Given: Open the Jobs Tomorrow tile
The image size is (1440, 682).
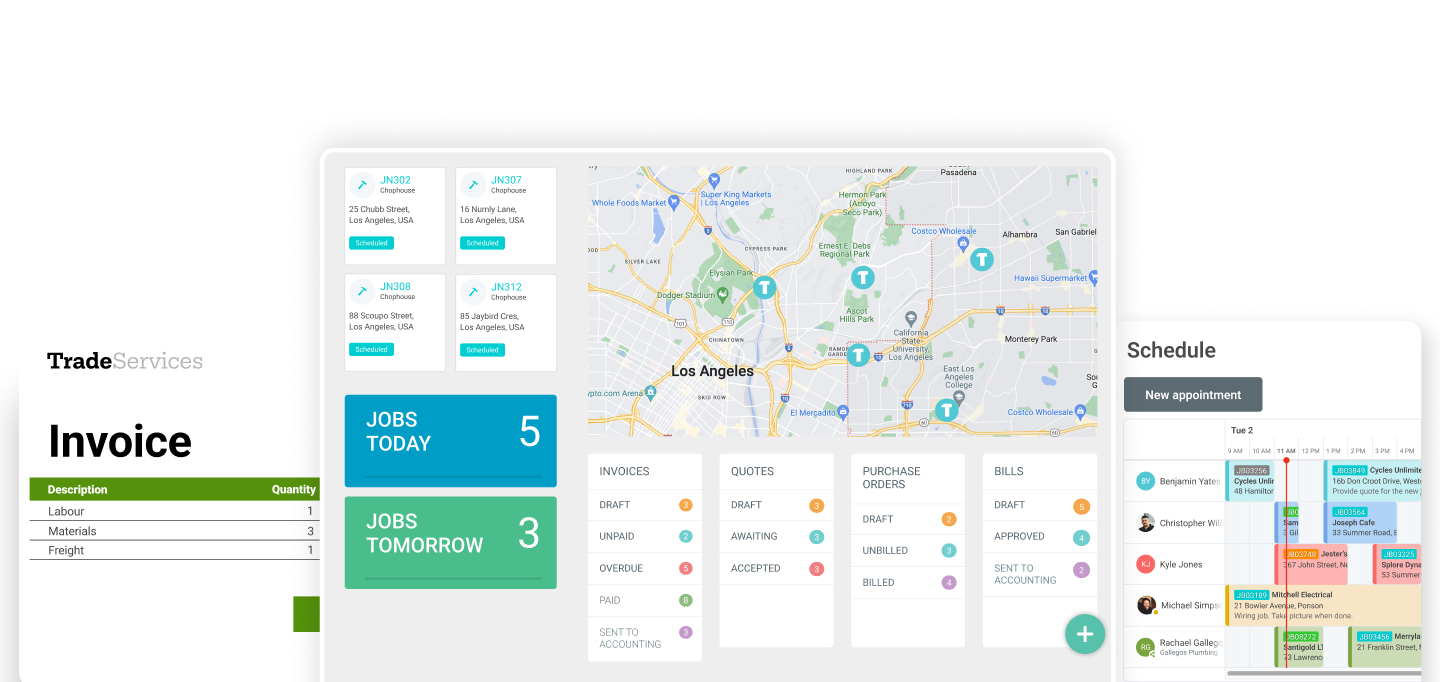Looking at the screenshot, I should [x=451, y=543].
